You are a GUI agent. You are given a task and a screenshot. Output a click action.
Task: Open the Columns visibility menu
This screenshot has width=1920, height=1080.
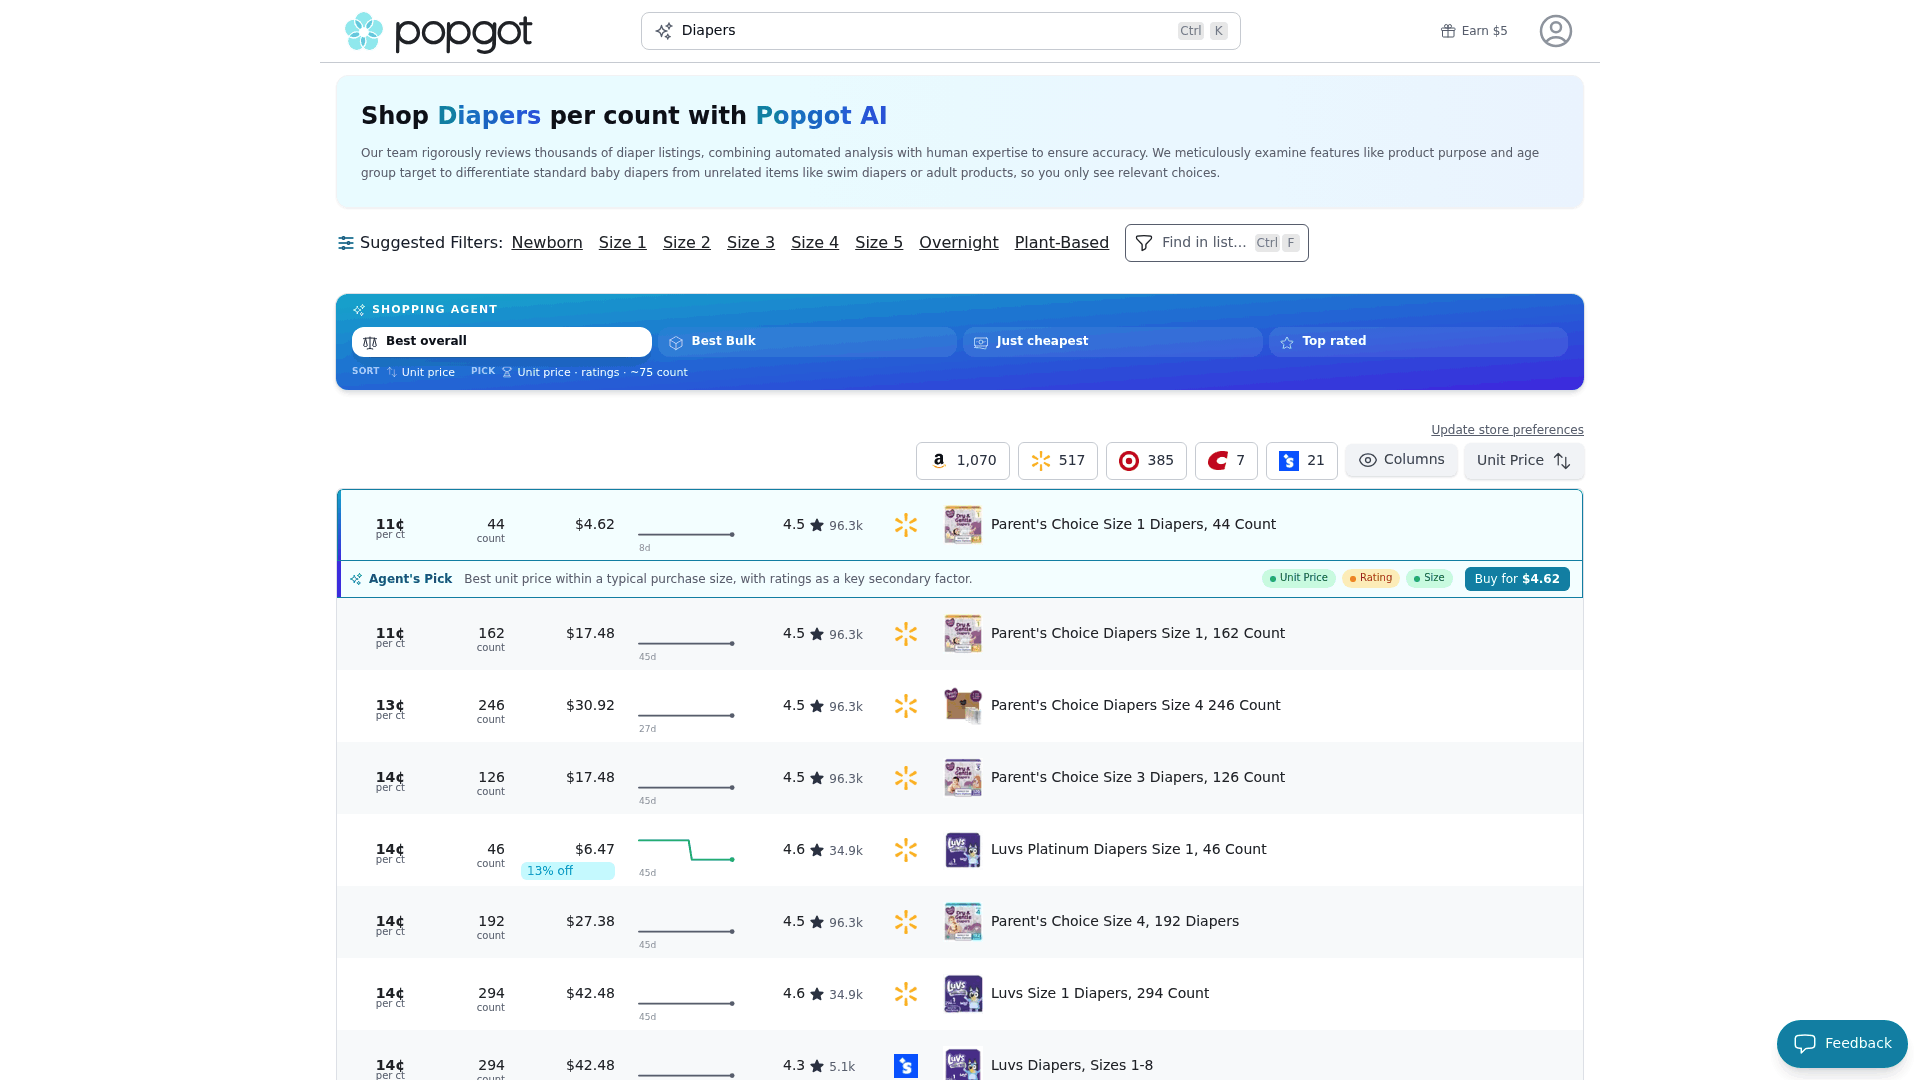click(1401, 460)
